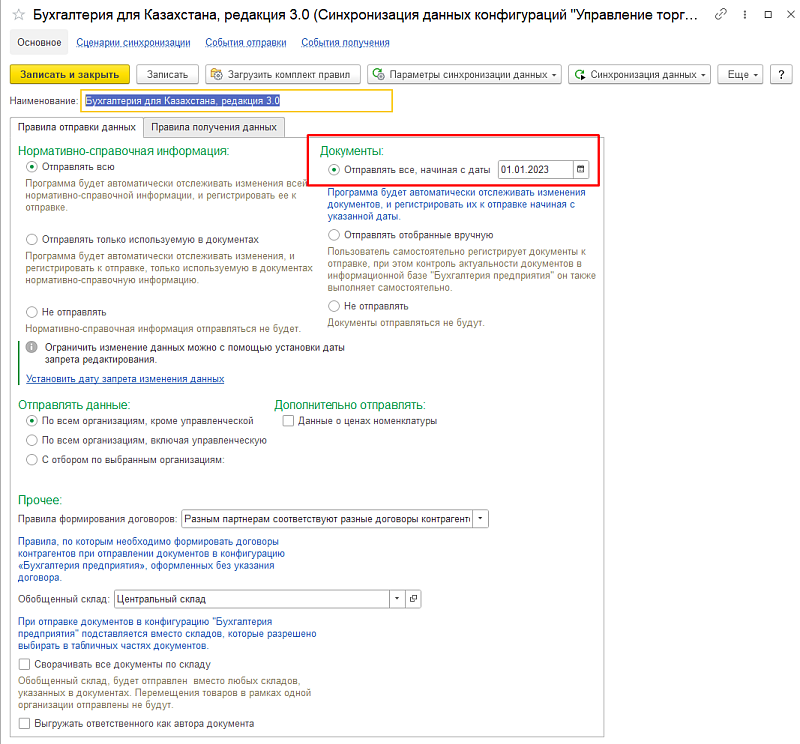Open the calendar picker next to date 01.01.2023

[x=581, y=170]
